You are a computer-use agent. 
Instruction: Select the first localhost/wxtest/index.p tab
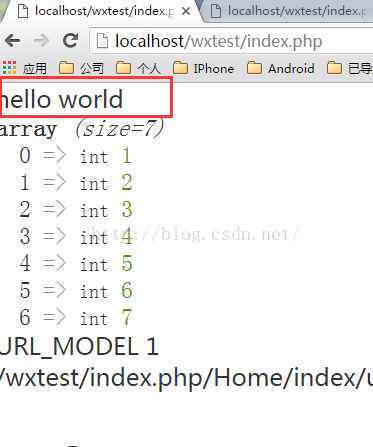pyautogui.click(x=100, y=12)
